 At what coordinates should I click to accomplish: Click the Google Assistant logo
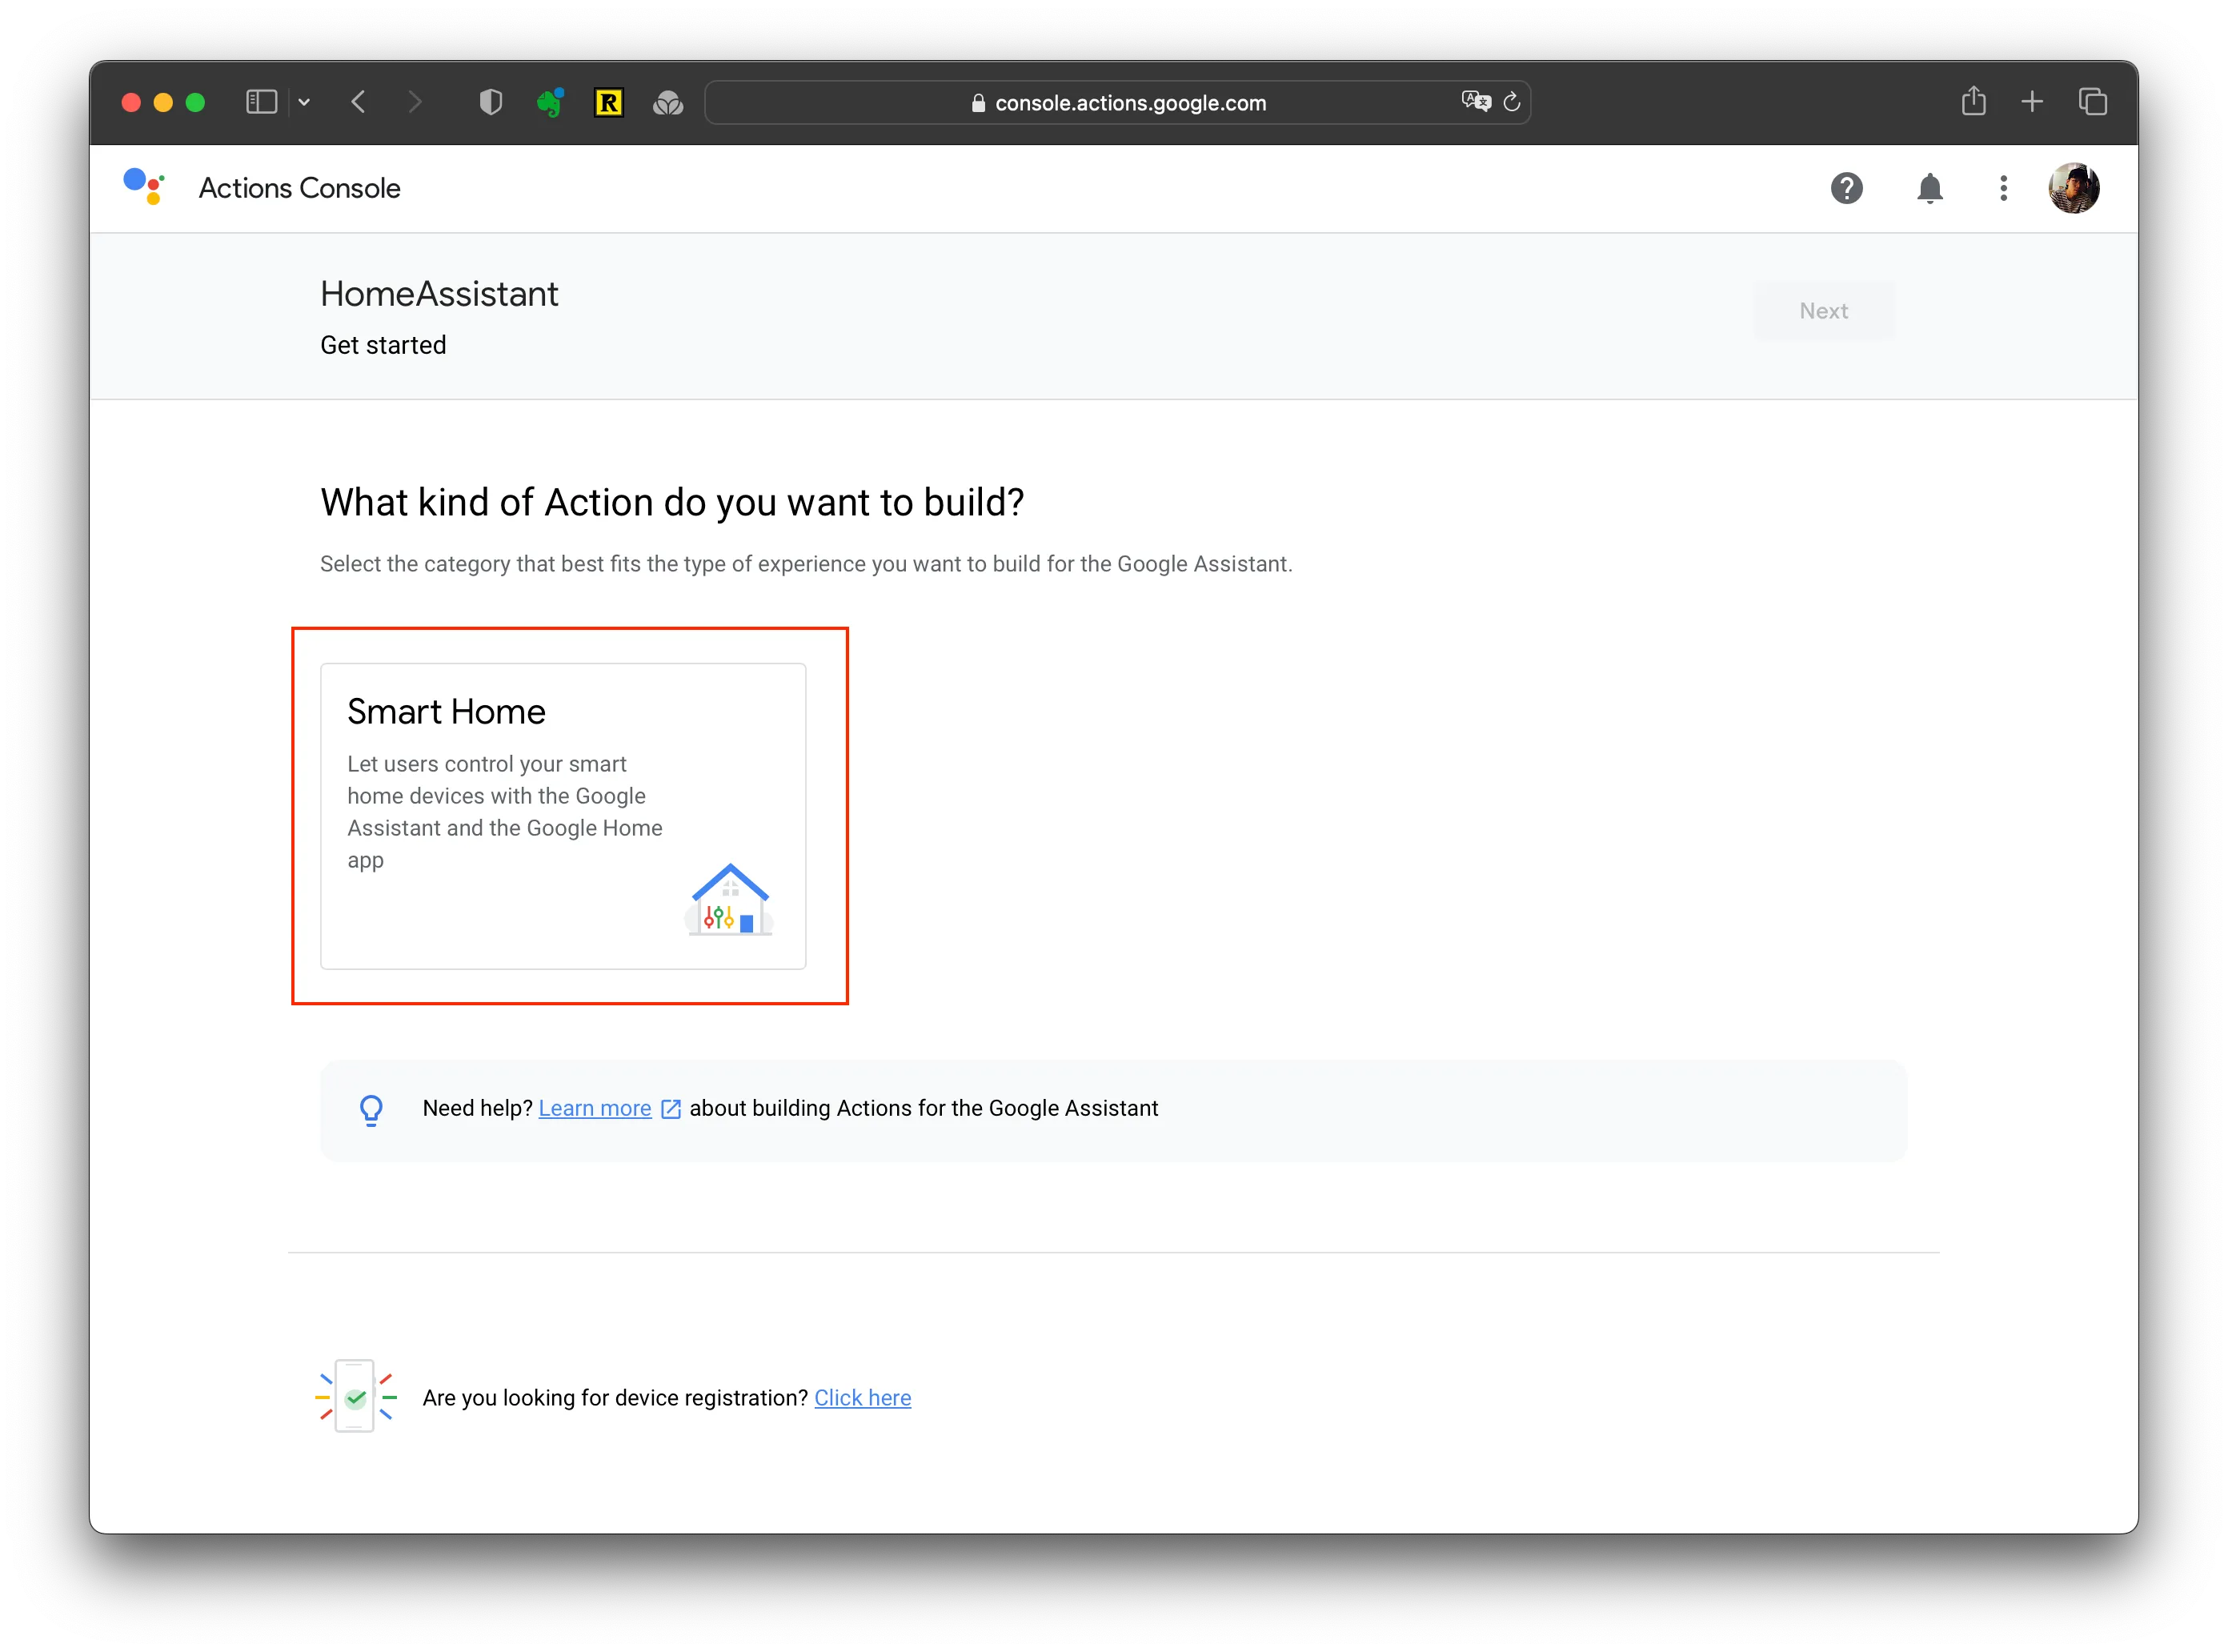coord(144,187)
